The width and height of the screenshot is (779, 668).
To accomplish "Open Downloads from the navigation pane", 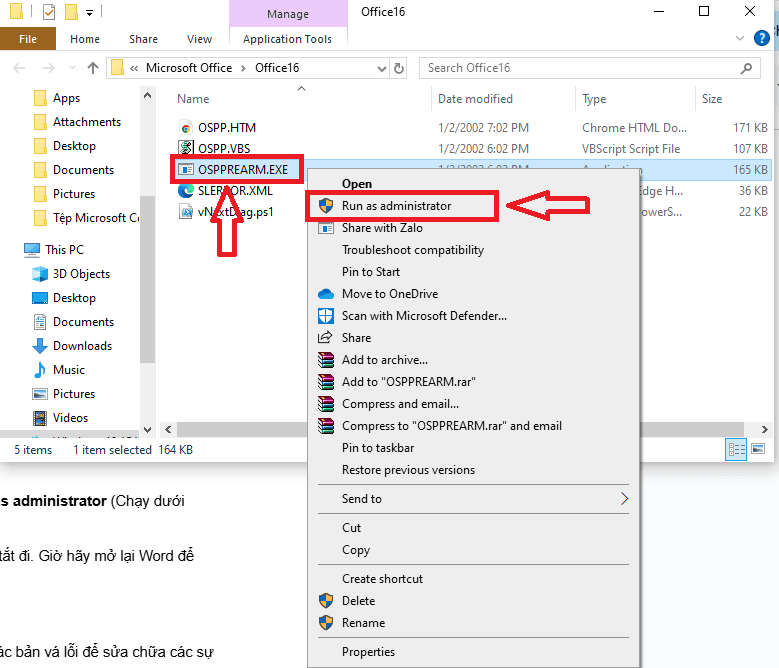I will coord(82,346).
